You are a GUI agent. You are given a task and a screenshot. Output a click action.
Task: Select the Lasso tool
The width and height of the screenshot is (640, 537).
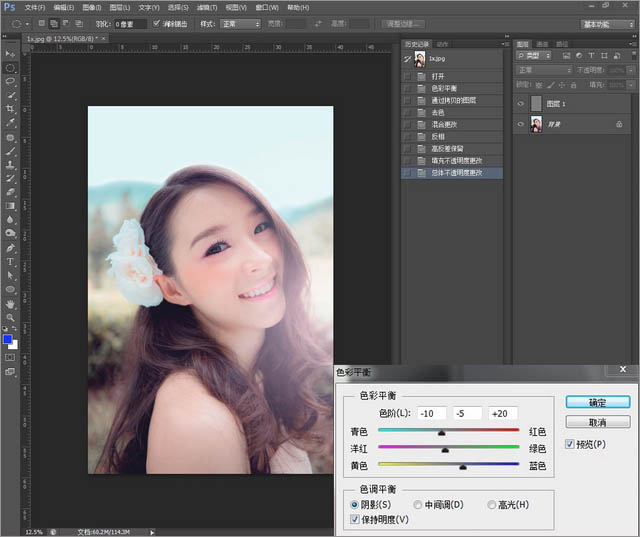[x=10, y=81]
